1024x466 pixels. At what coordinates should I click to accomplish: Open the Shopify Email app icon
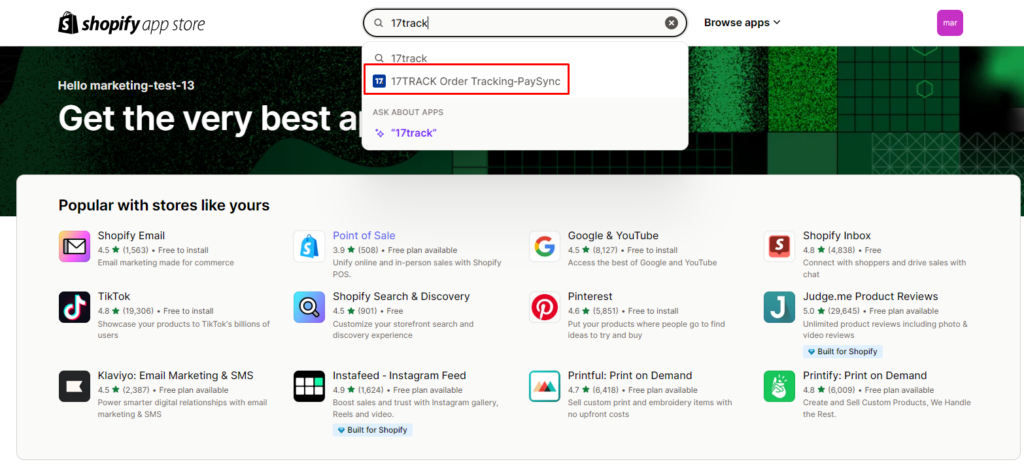pos(74,246)
